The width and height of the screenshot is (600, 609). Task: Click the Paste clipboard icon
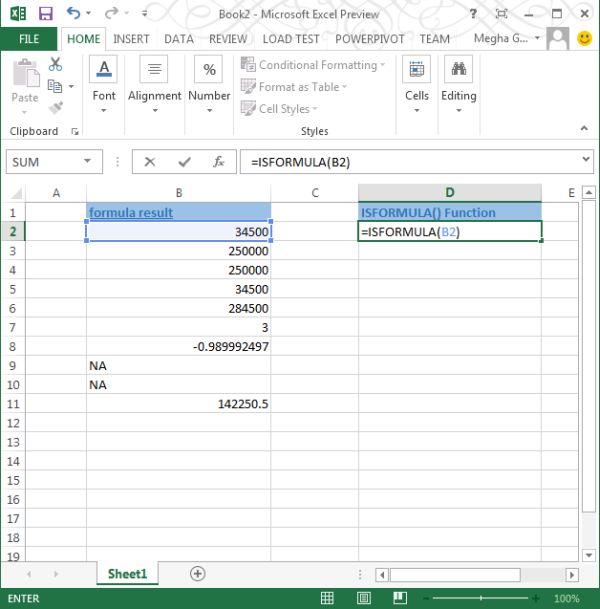point(26,73)
